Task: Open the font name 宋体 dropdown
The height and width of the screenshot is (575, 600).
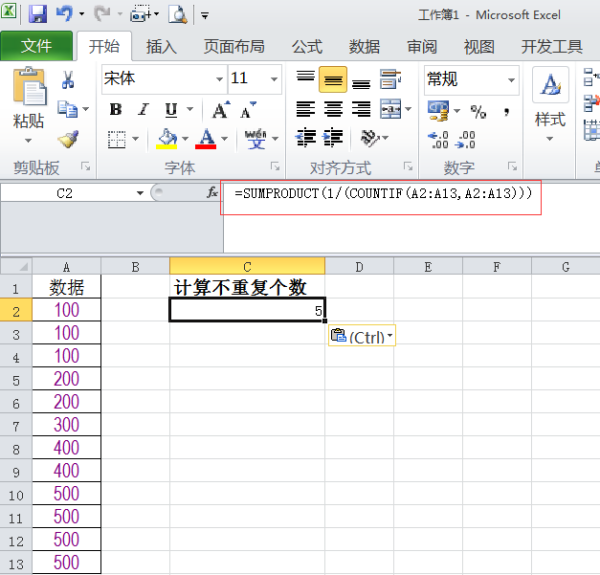Action: 219,79
